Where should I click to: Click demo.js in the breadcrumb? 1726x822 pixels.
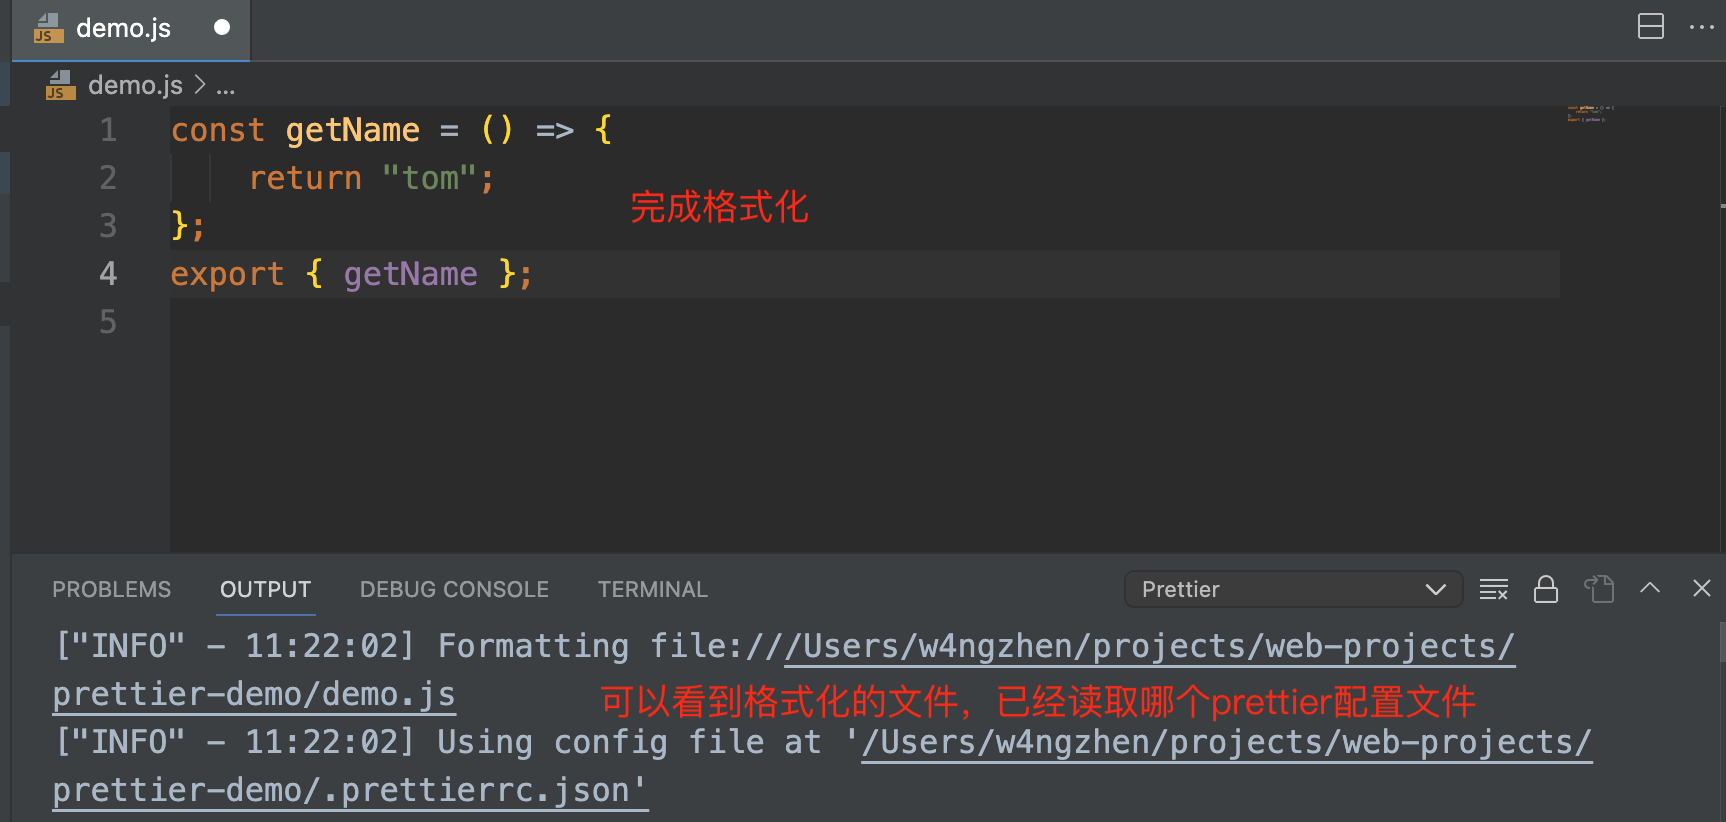pyautogui.click(x=135, y=85)
